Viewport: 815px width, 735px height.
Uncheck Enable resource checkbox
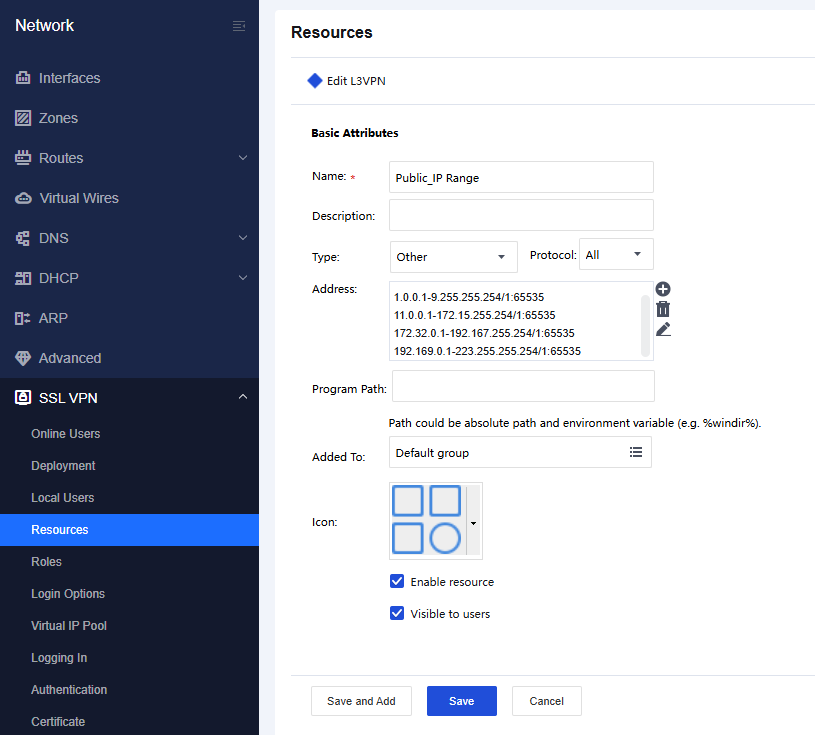point(397,581)
